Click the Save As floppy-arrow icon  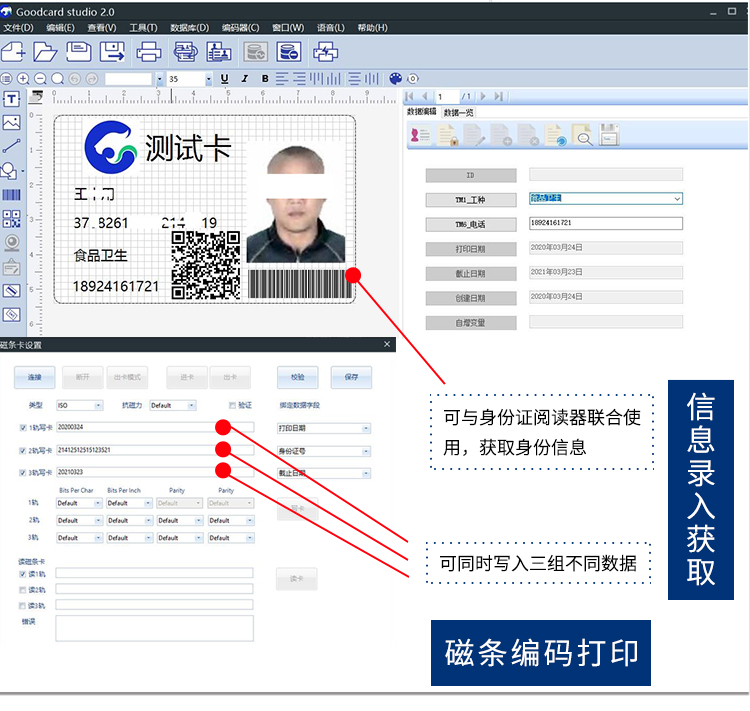112,52
